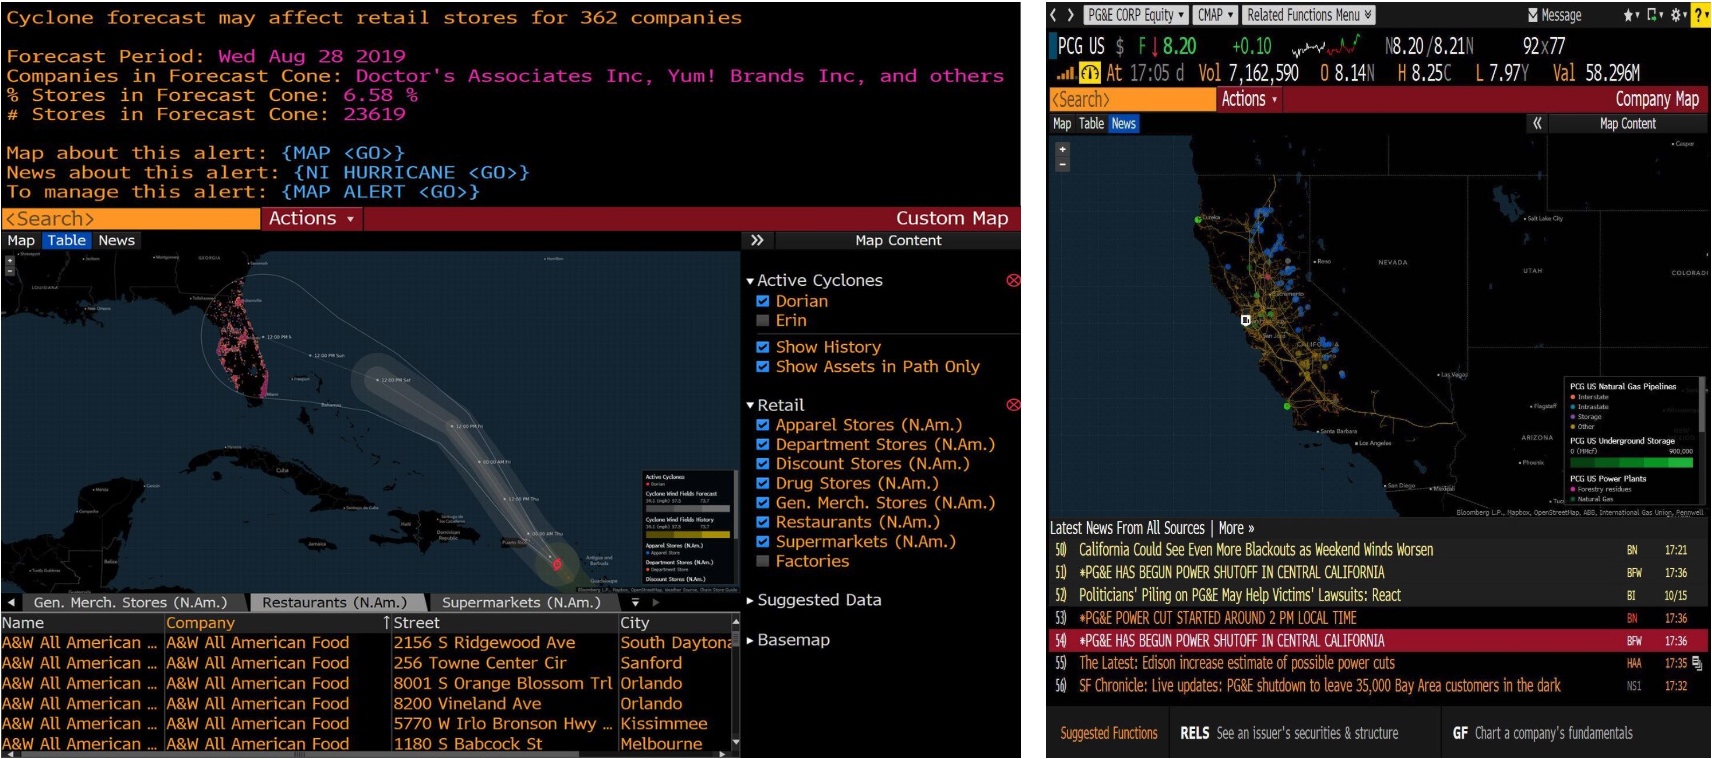The image size is (1712, 759).
Task: Open the yellow question mark help icon
Action: [1700, 15]
